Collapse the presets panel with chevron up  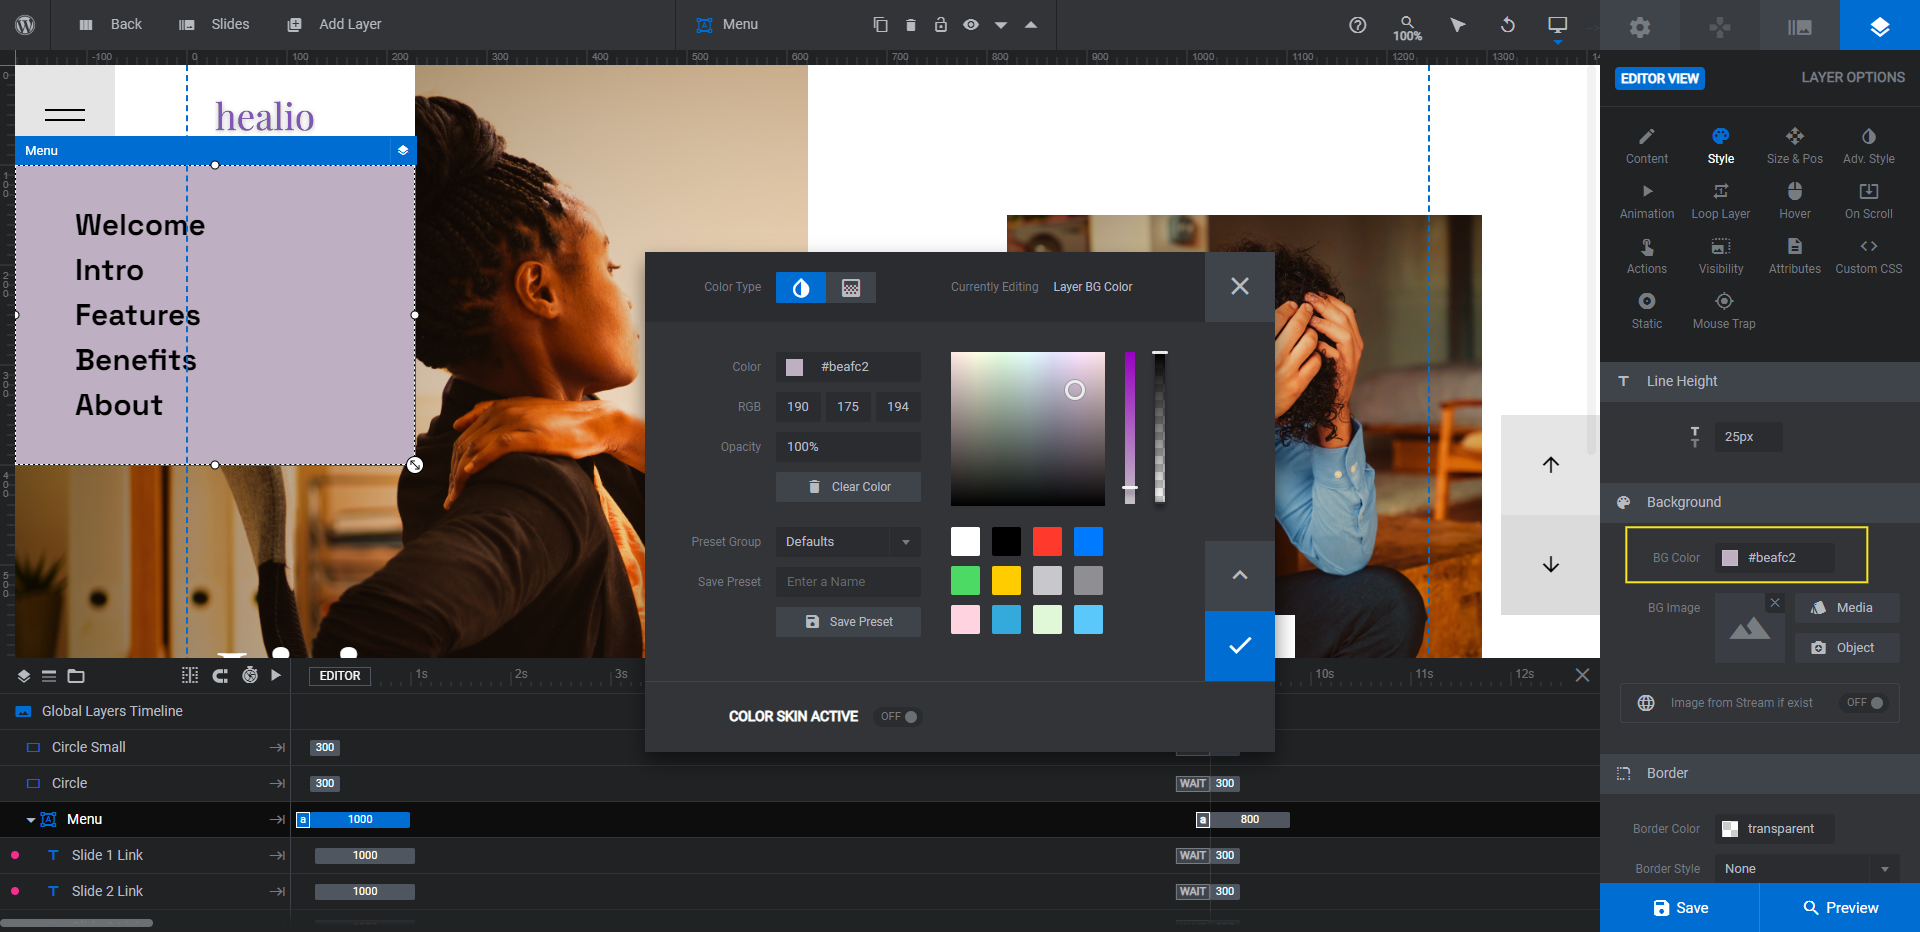pyautogui.click(x=1240, y=576)
